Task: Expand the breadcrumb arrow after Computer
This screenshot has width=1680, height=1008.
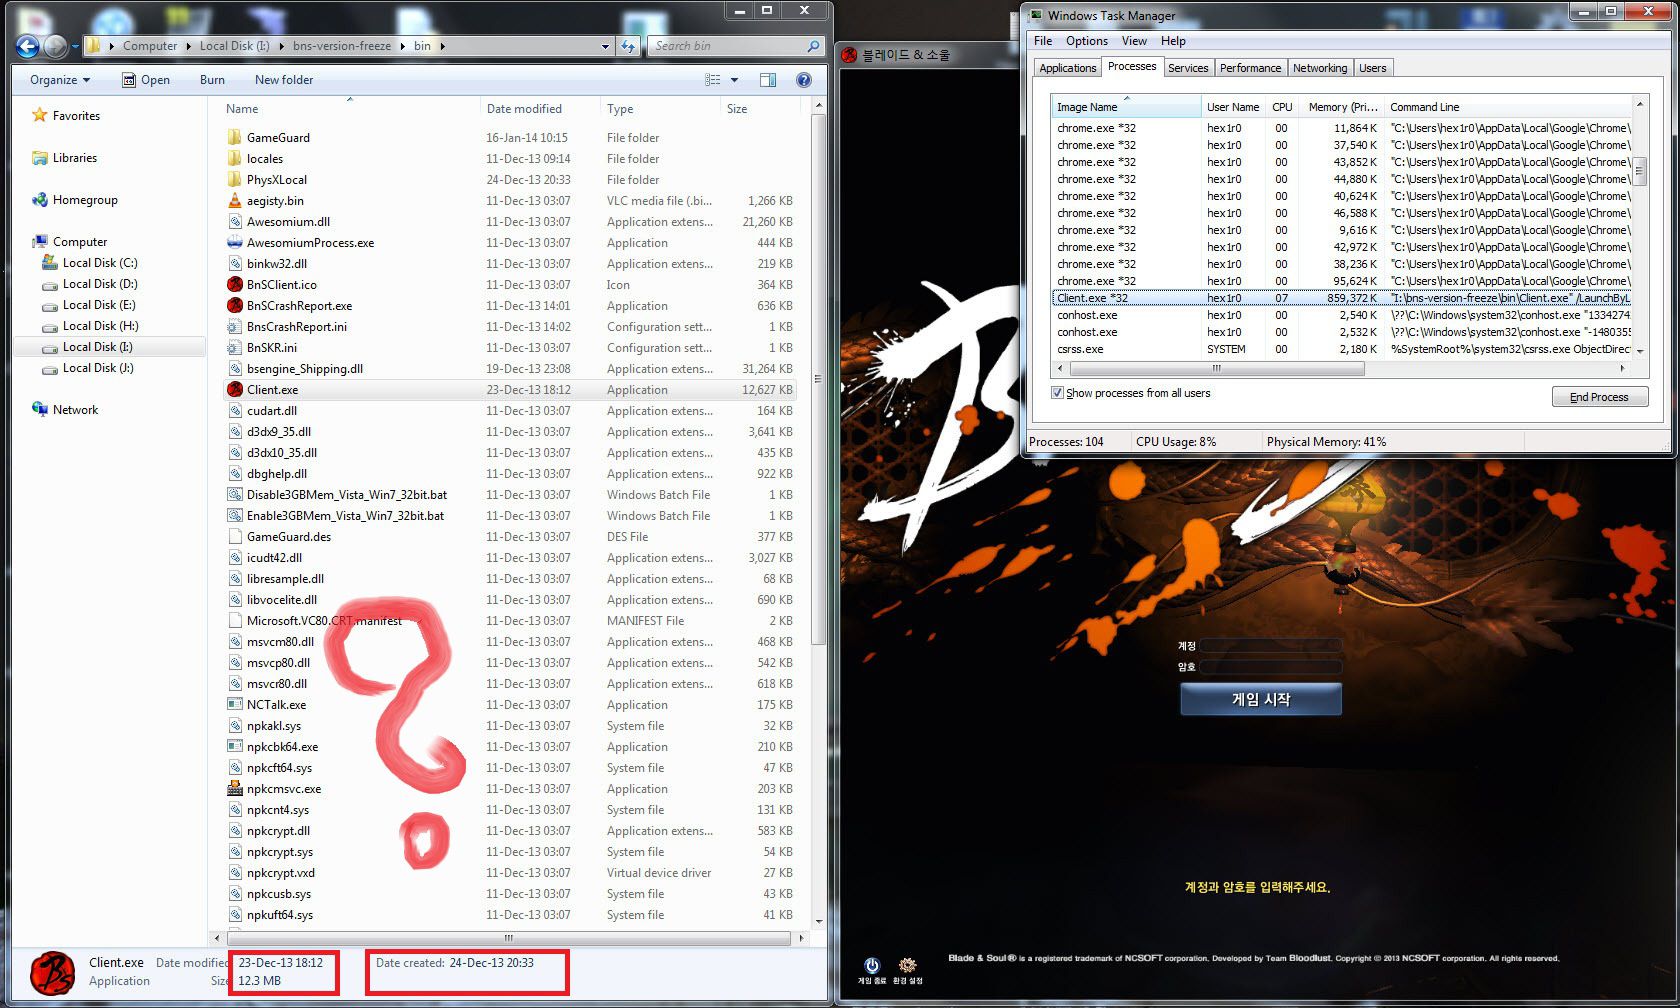Action: pyautogui.click(x=188, y=46)
